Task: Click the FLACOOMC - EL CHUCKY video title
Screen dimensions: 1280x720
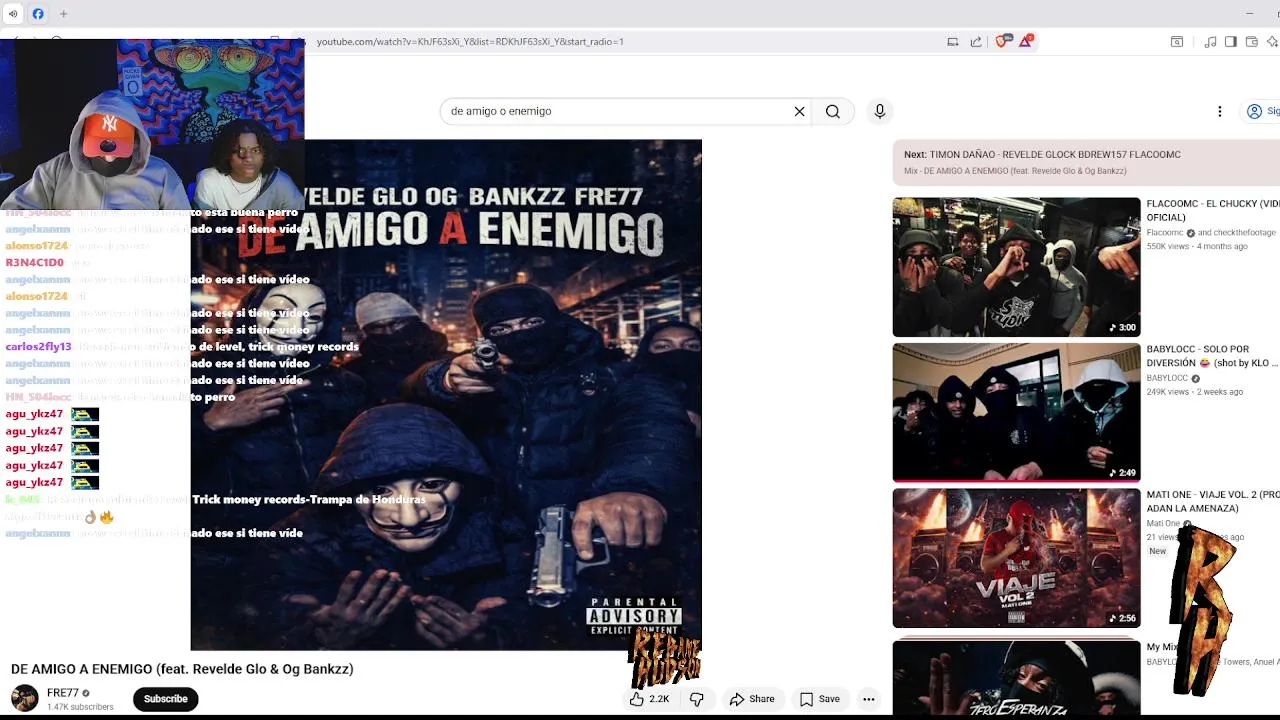Action: pos(1212,210)
